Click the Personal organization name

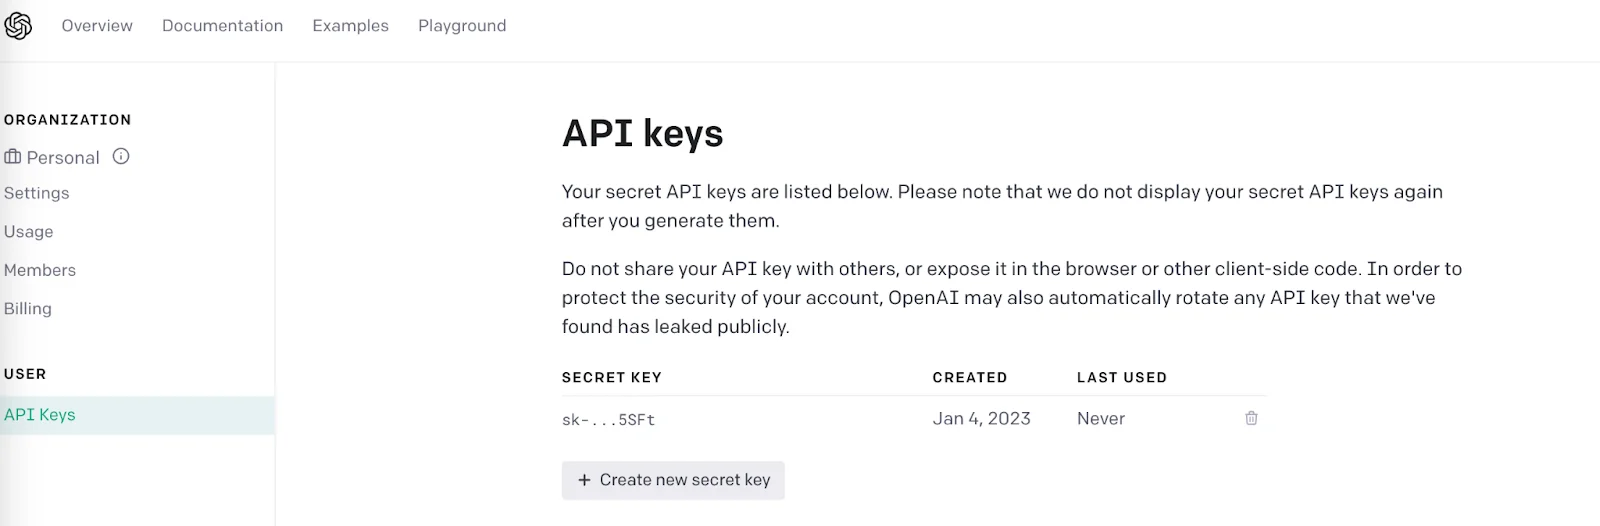(63, 158)
